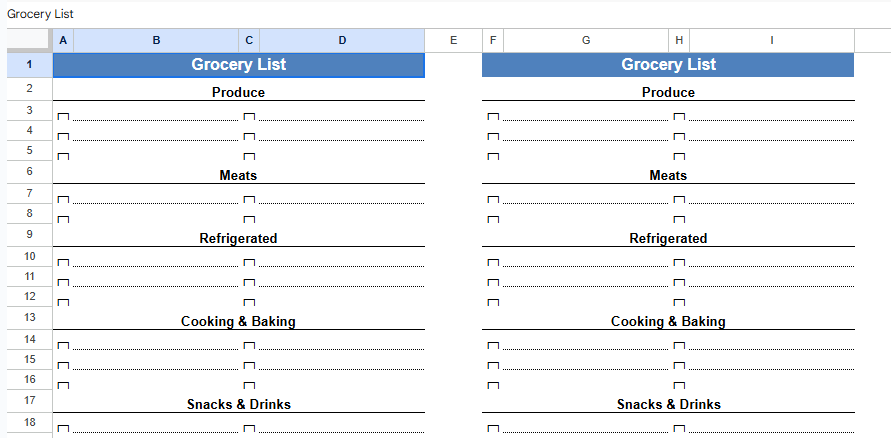
Task: Select the column D header
Action: point(342,40)
